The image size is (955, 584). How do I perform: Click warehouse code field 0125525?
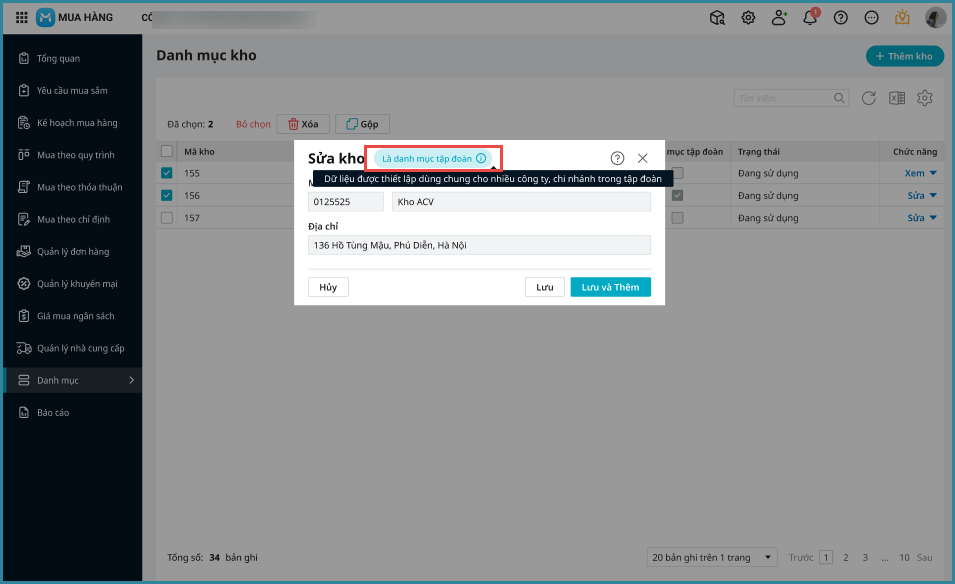[346, 202]
